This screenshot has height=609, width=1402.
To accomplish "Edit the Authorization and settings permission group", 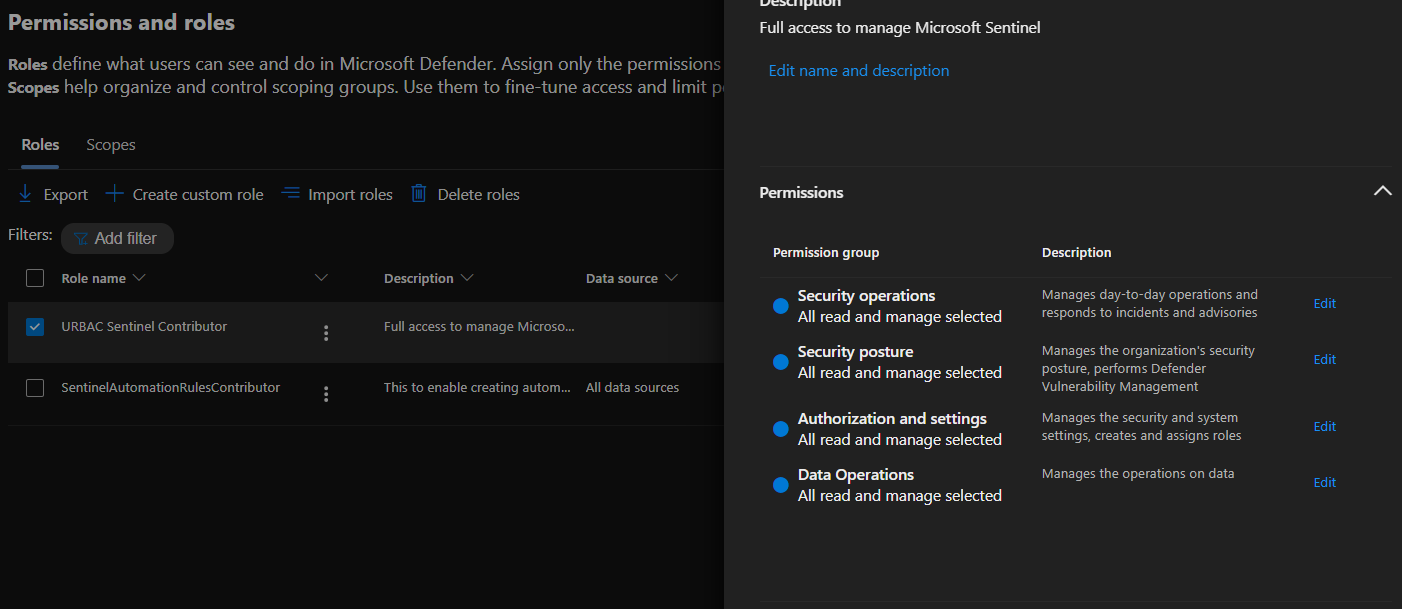I will (x=1324, y=426).
